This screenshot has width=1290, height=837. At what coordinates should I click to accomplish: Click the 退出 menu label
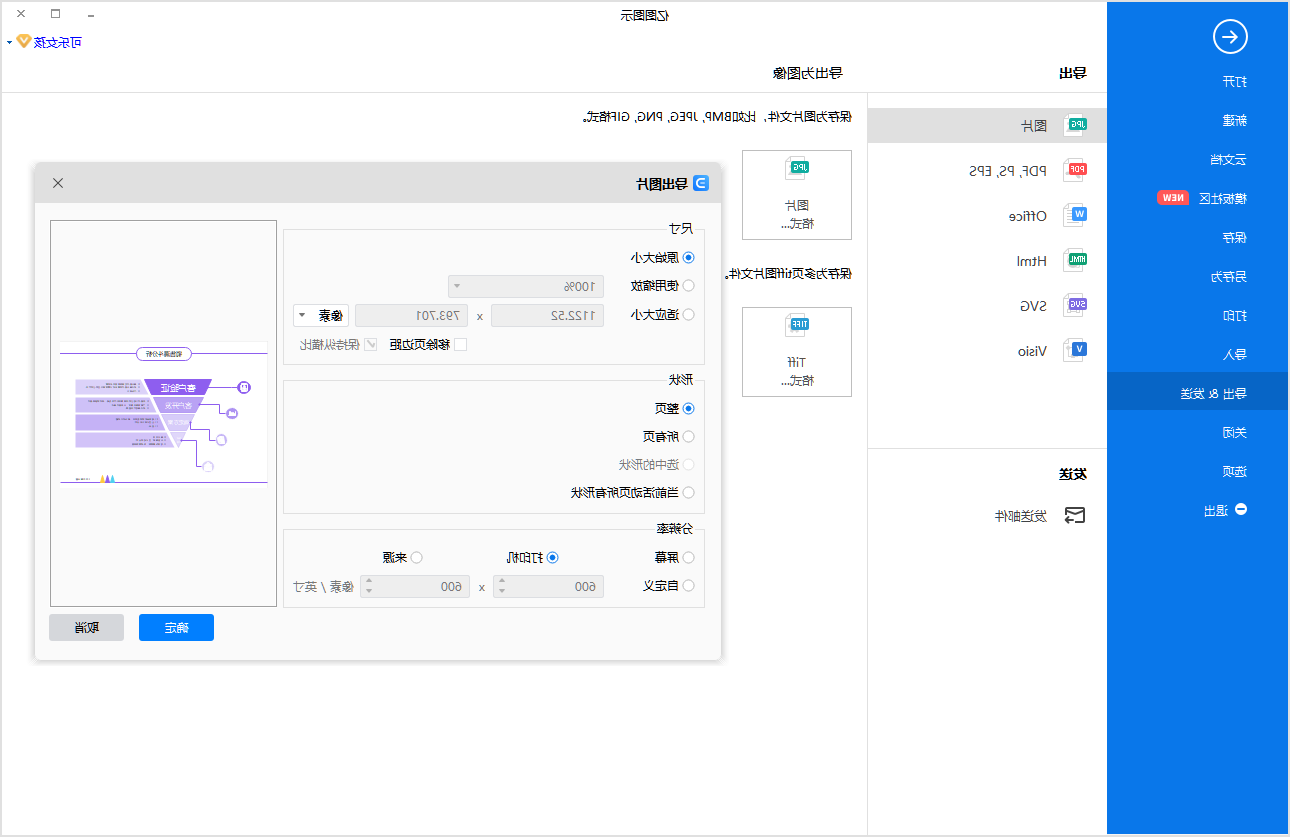(1214, 510)
